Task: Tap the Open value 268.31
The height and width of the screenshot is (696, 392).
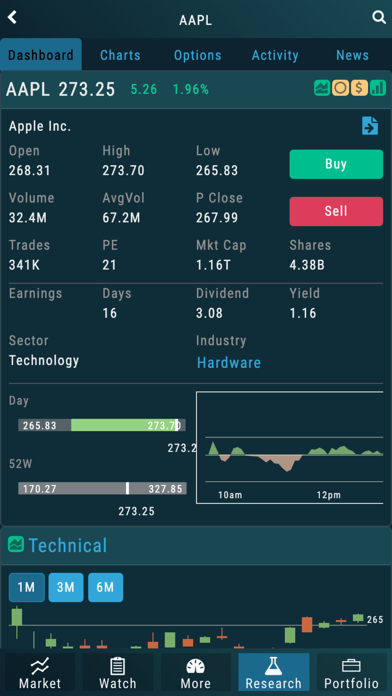Action: (30, 170)
